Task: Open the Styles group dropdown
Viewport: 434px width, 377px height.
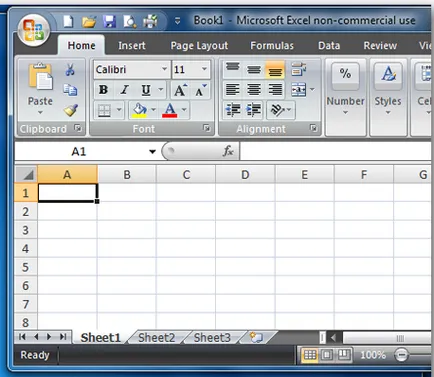Action: [x=388, y=97]
